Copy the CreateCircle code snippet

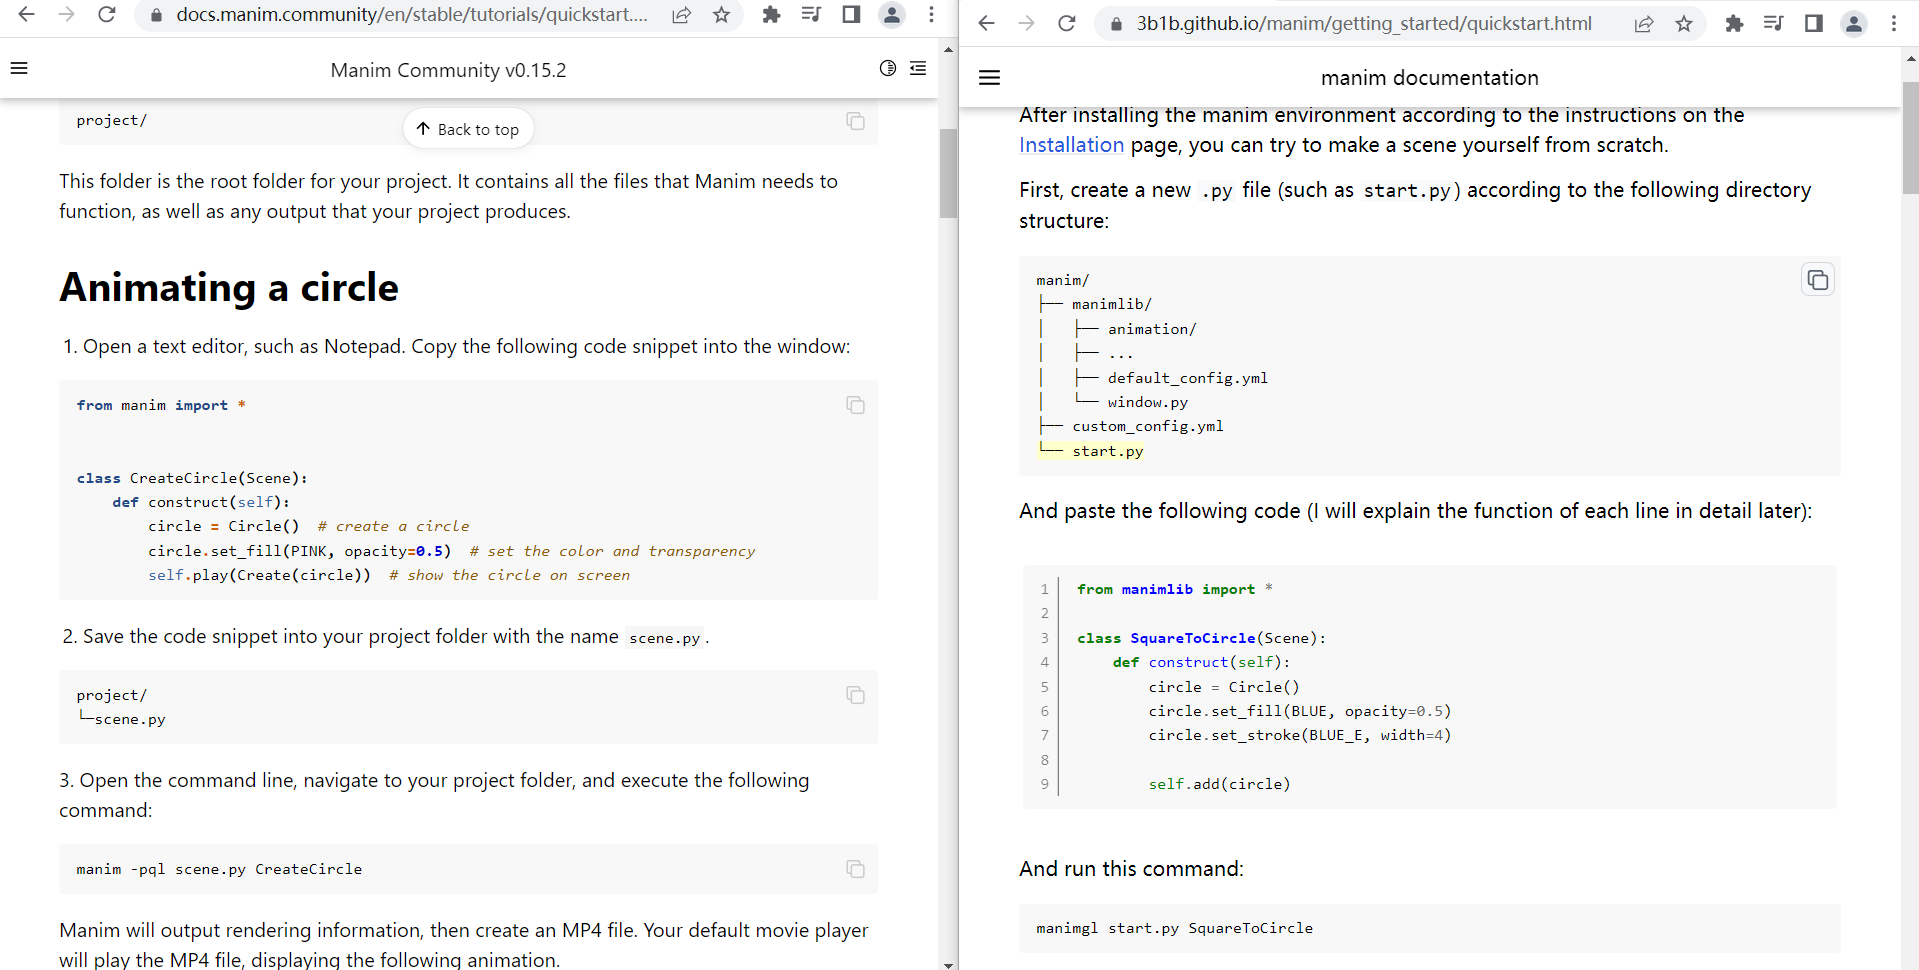click(855, 405)
